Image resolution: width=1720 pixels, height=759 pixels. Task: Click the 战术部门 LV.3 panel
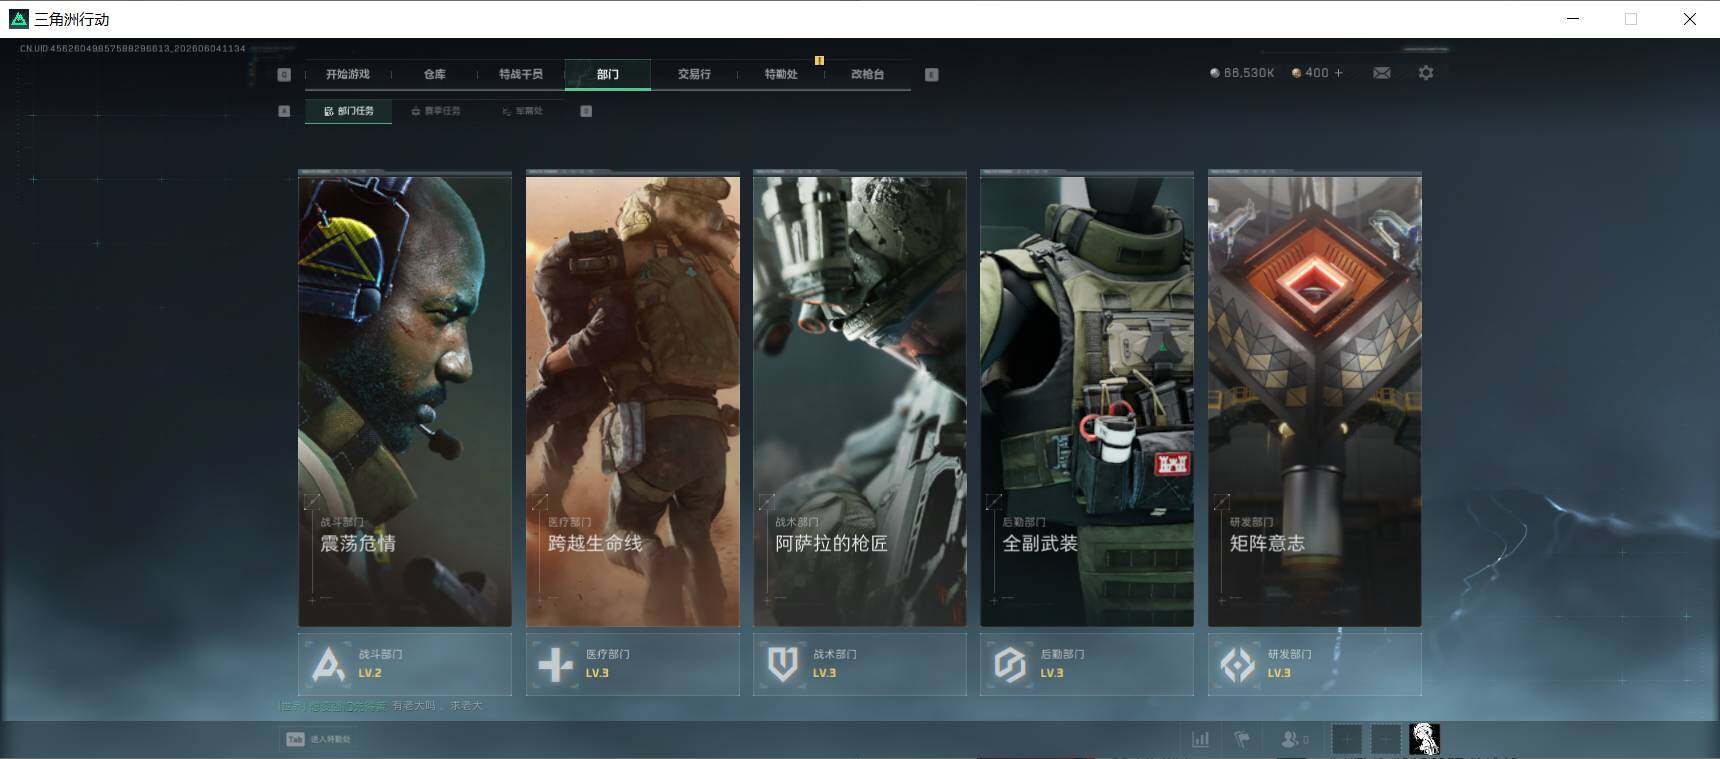tap(859, 664)
